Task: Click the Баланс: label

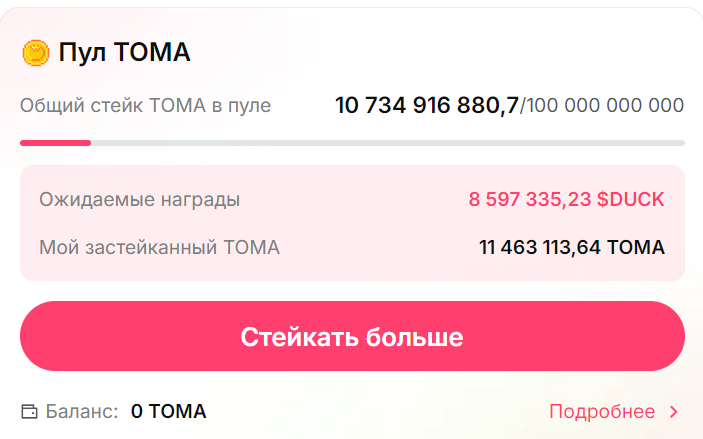Action: point(82,411)
